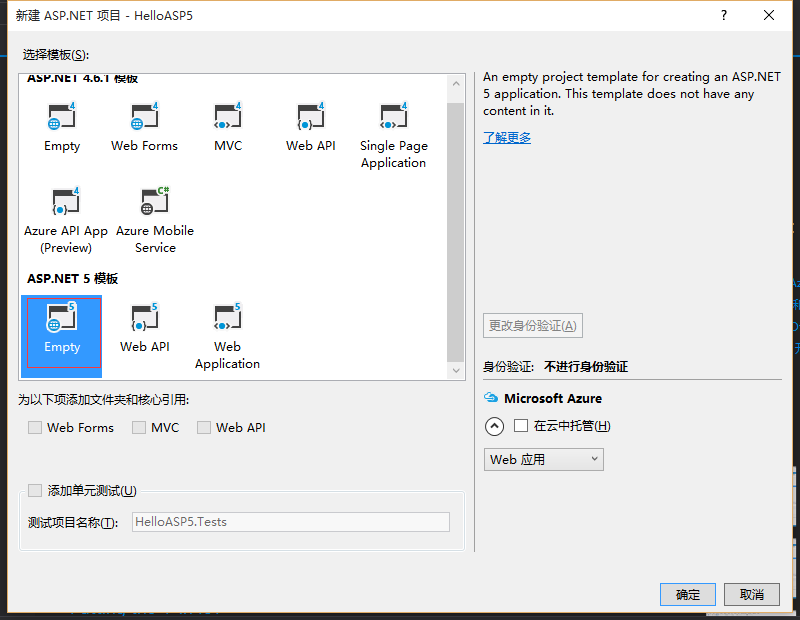Viewport: 800px width, 620px height.
Task: Click the 选择模板 label
Action: point(56,55)
